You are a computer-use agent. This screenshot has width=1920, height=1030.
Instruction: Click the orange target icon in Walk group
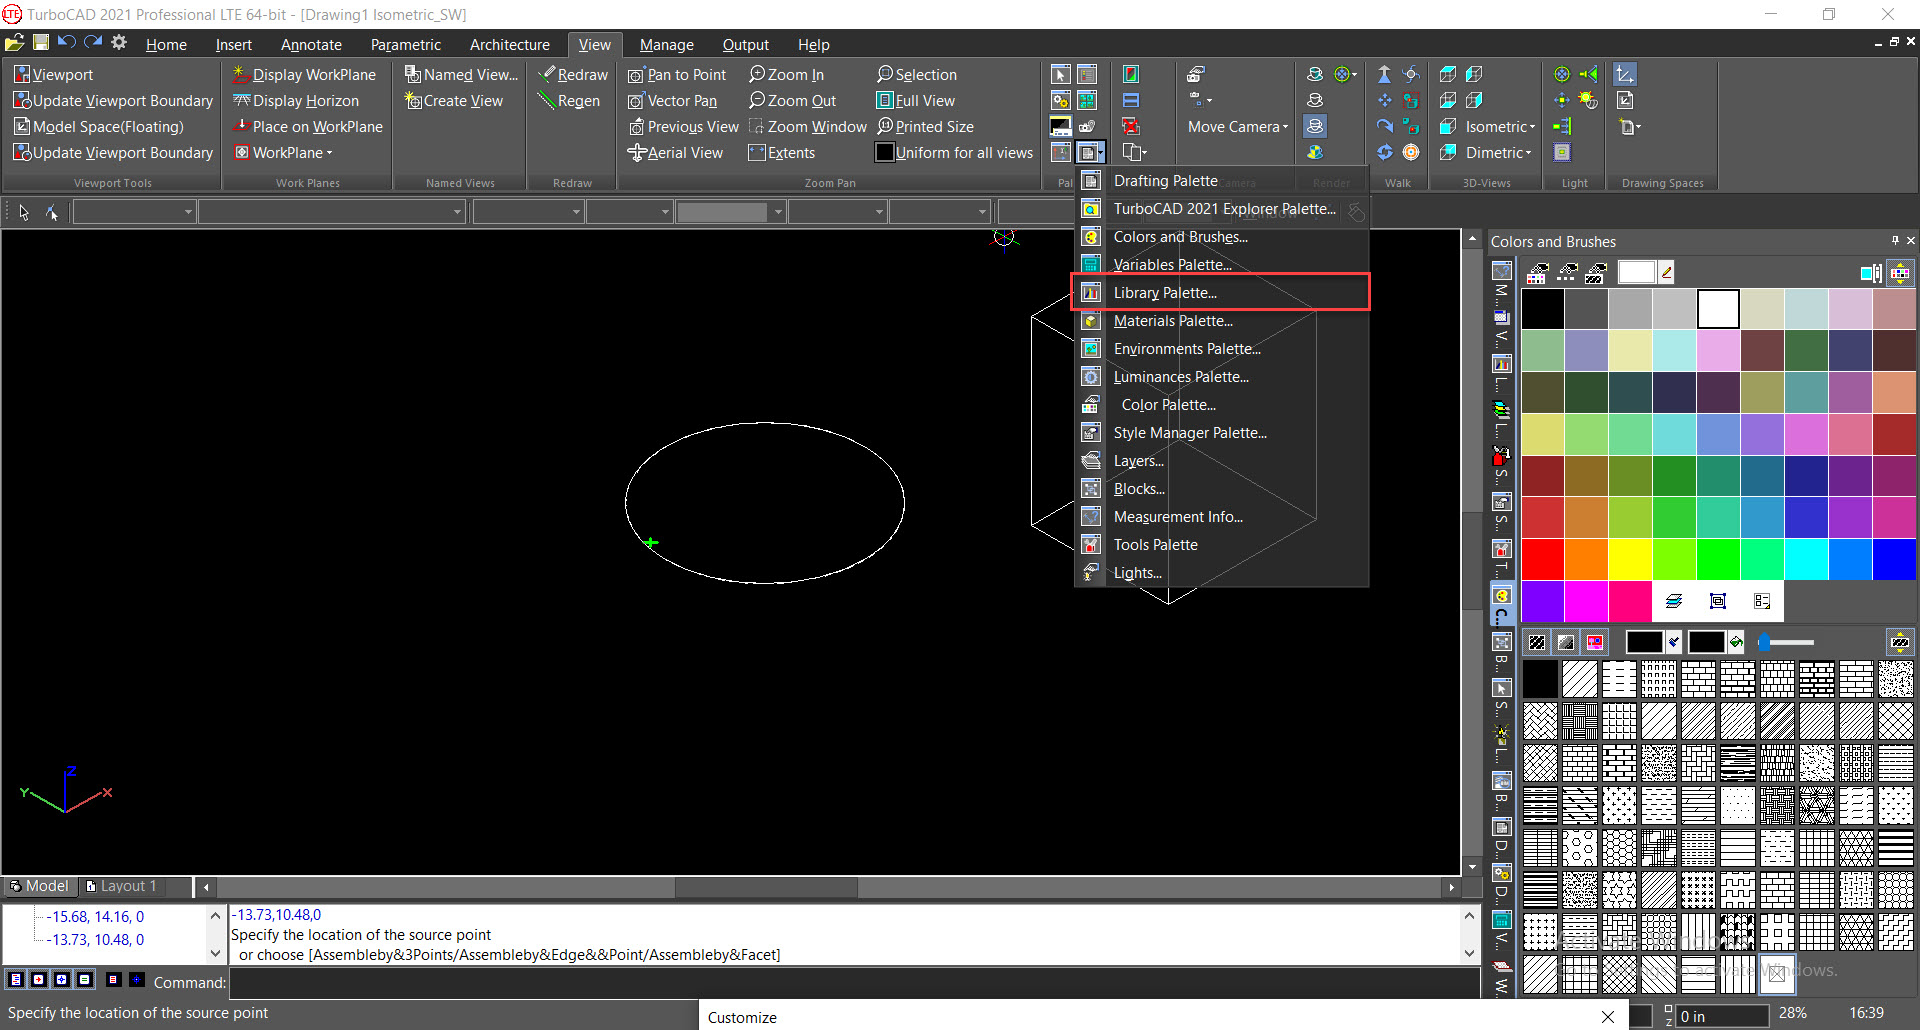point(1411,153)
